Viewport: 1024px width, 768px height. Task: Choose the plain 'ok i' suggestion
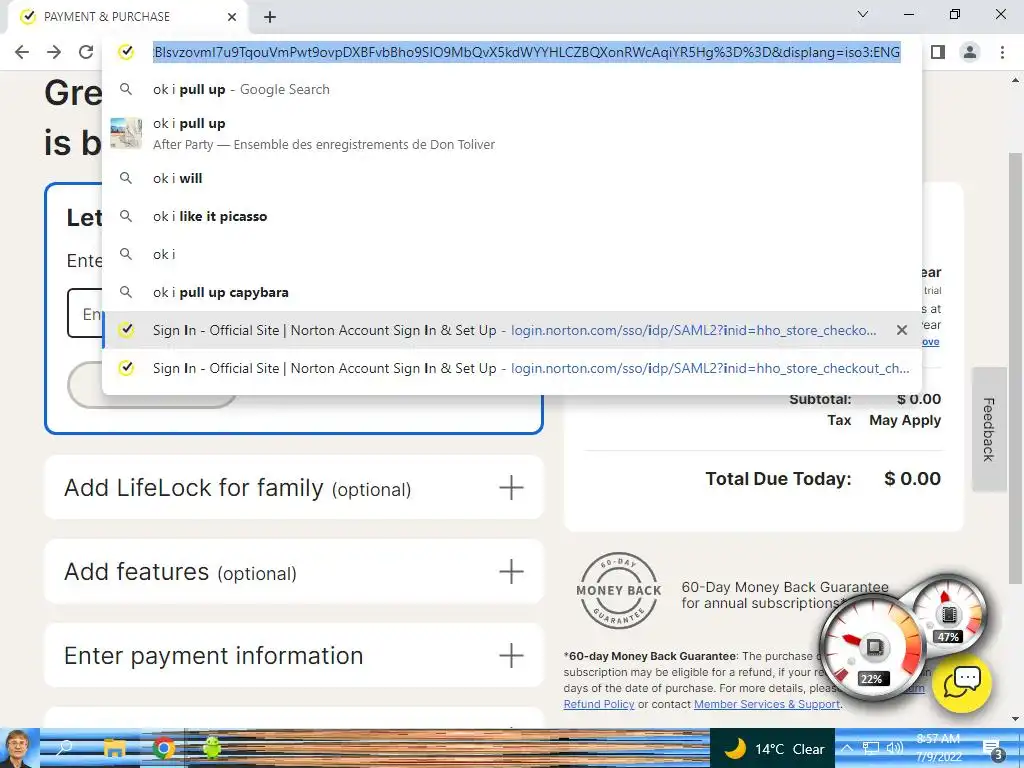pyautogui.click(x=512, y=254)
